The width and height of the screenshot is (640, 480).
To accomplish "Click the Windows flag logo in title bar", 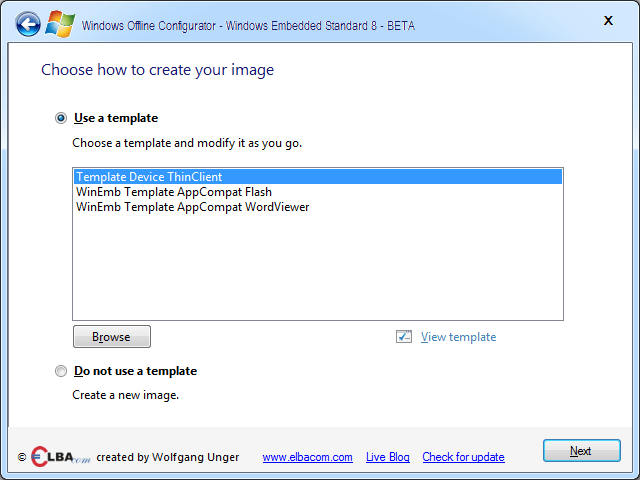I will (x=60, y=24).
